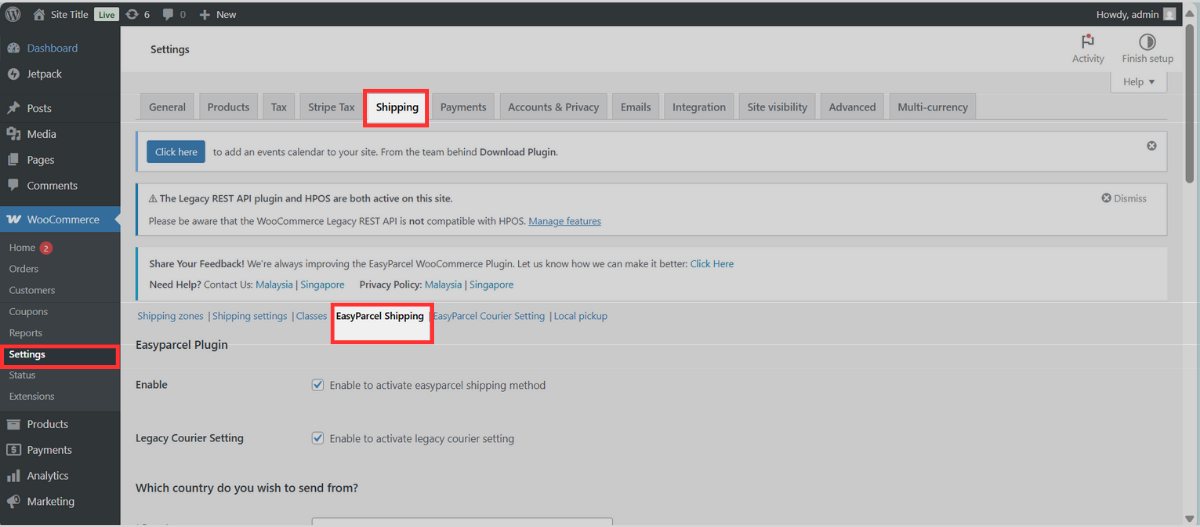The height and width of the screenshot is (527, 1200).
Task: Switch to the General settings tab
Action: point(167,107)
